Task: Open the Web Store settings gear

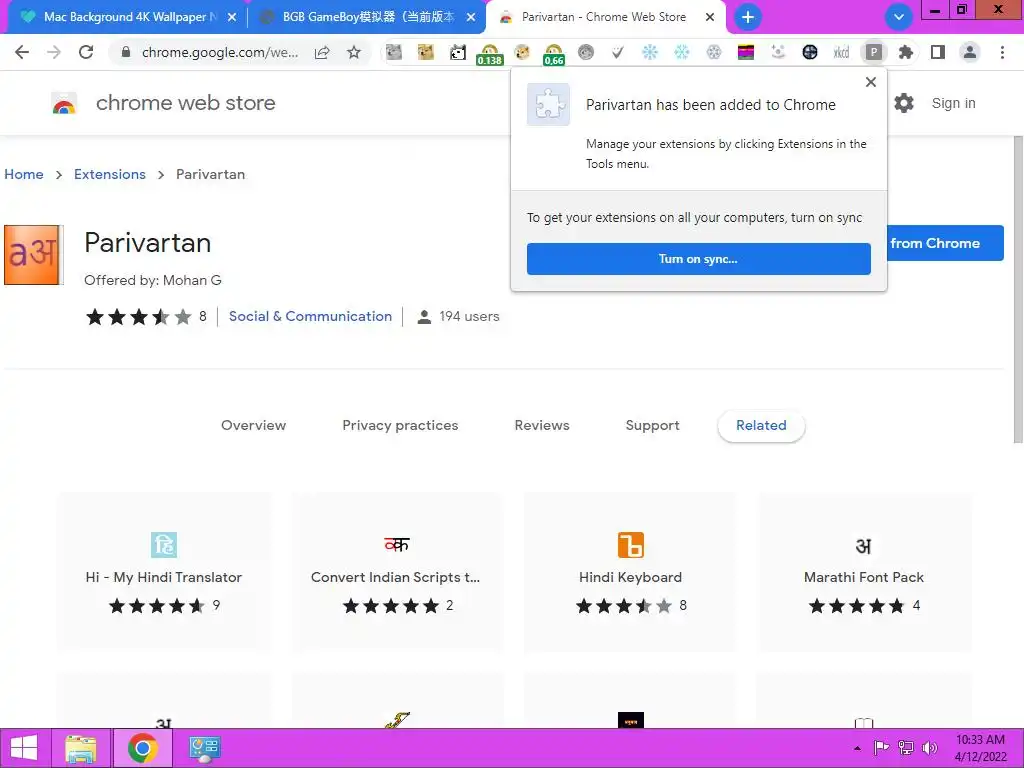Action: (904, 103)
